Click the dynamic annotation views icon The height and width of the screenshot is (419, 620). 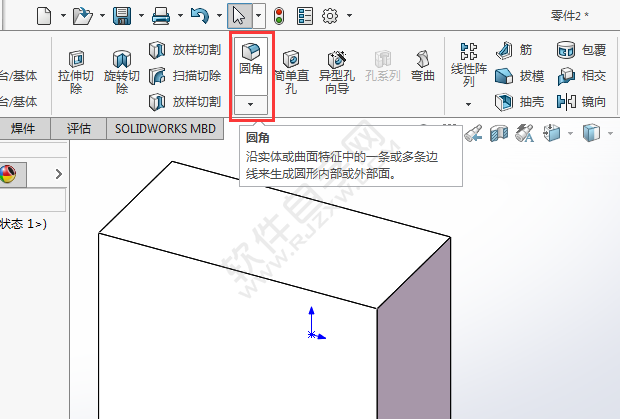pos(524,133)
